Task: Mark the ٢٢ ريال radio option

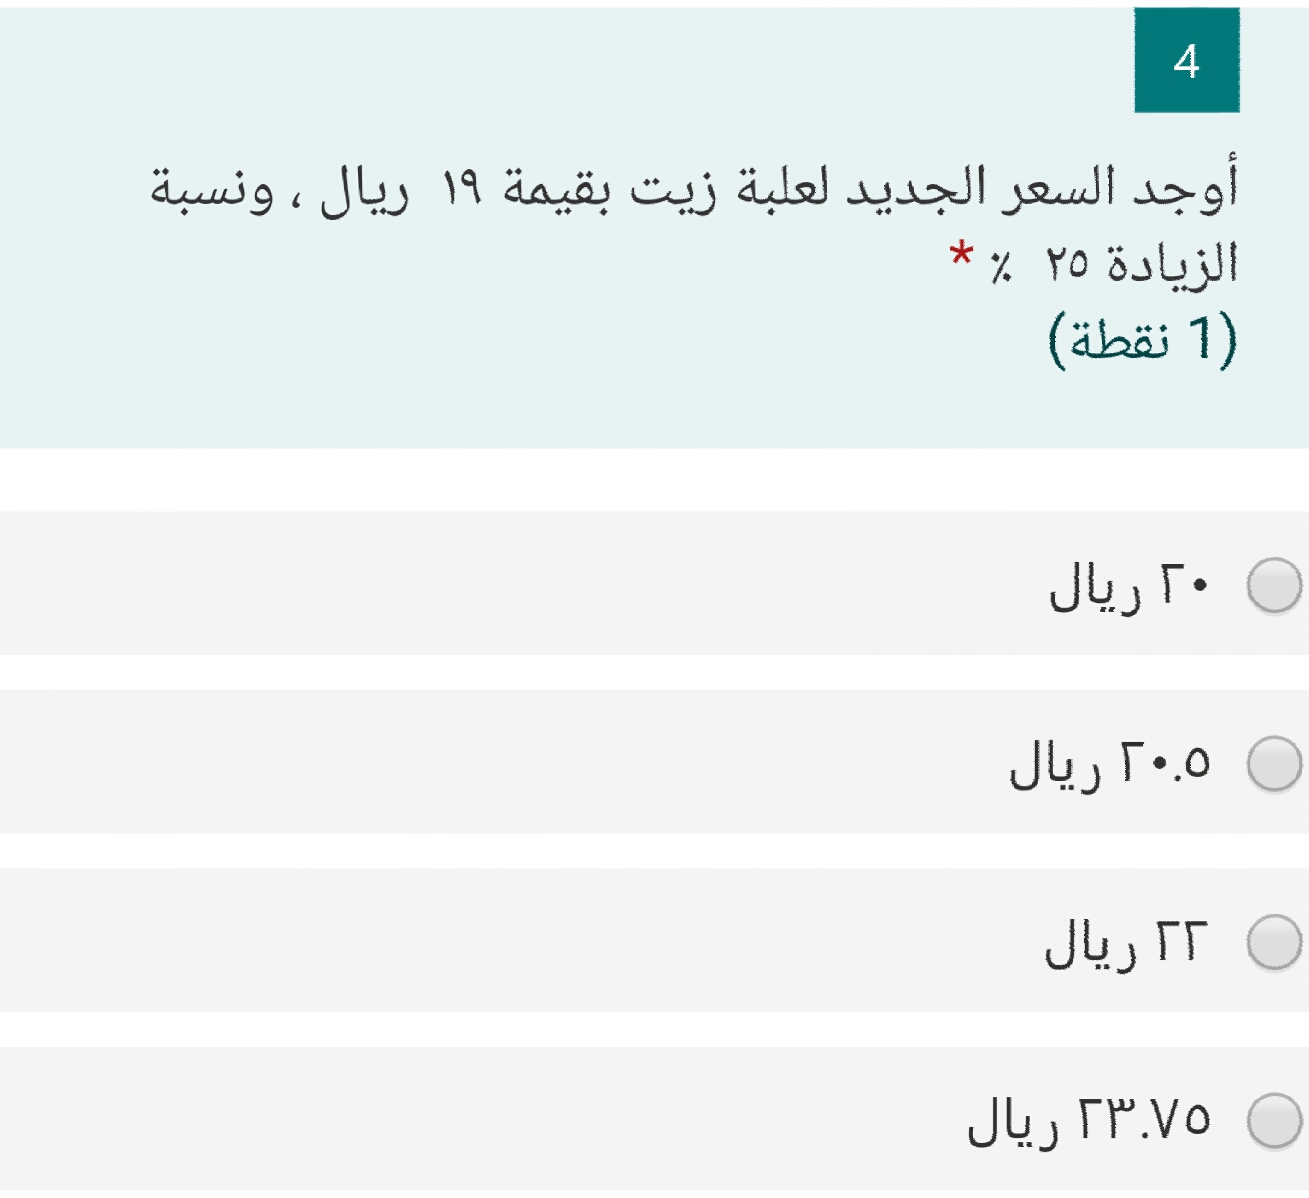Action: [x=1274, y=942]
